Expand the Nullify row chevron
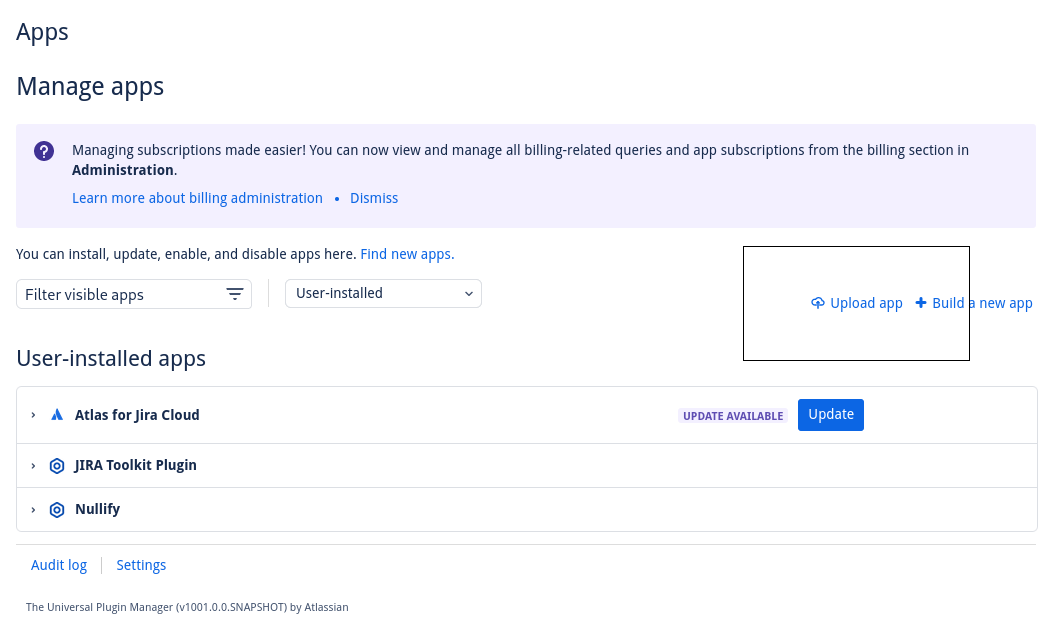 33,510
